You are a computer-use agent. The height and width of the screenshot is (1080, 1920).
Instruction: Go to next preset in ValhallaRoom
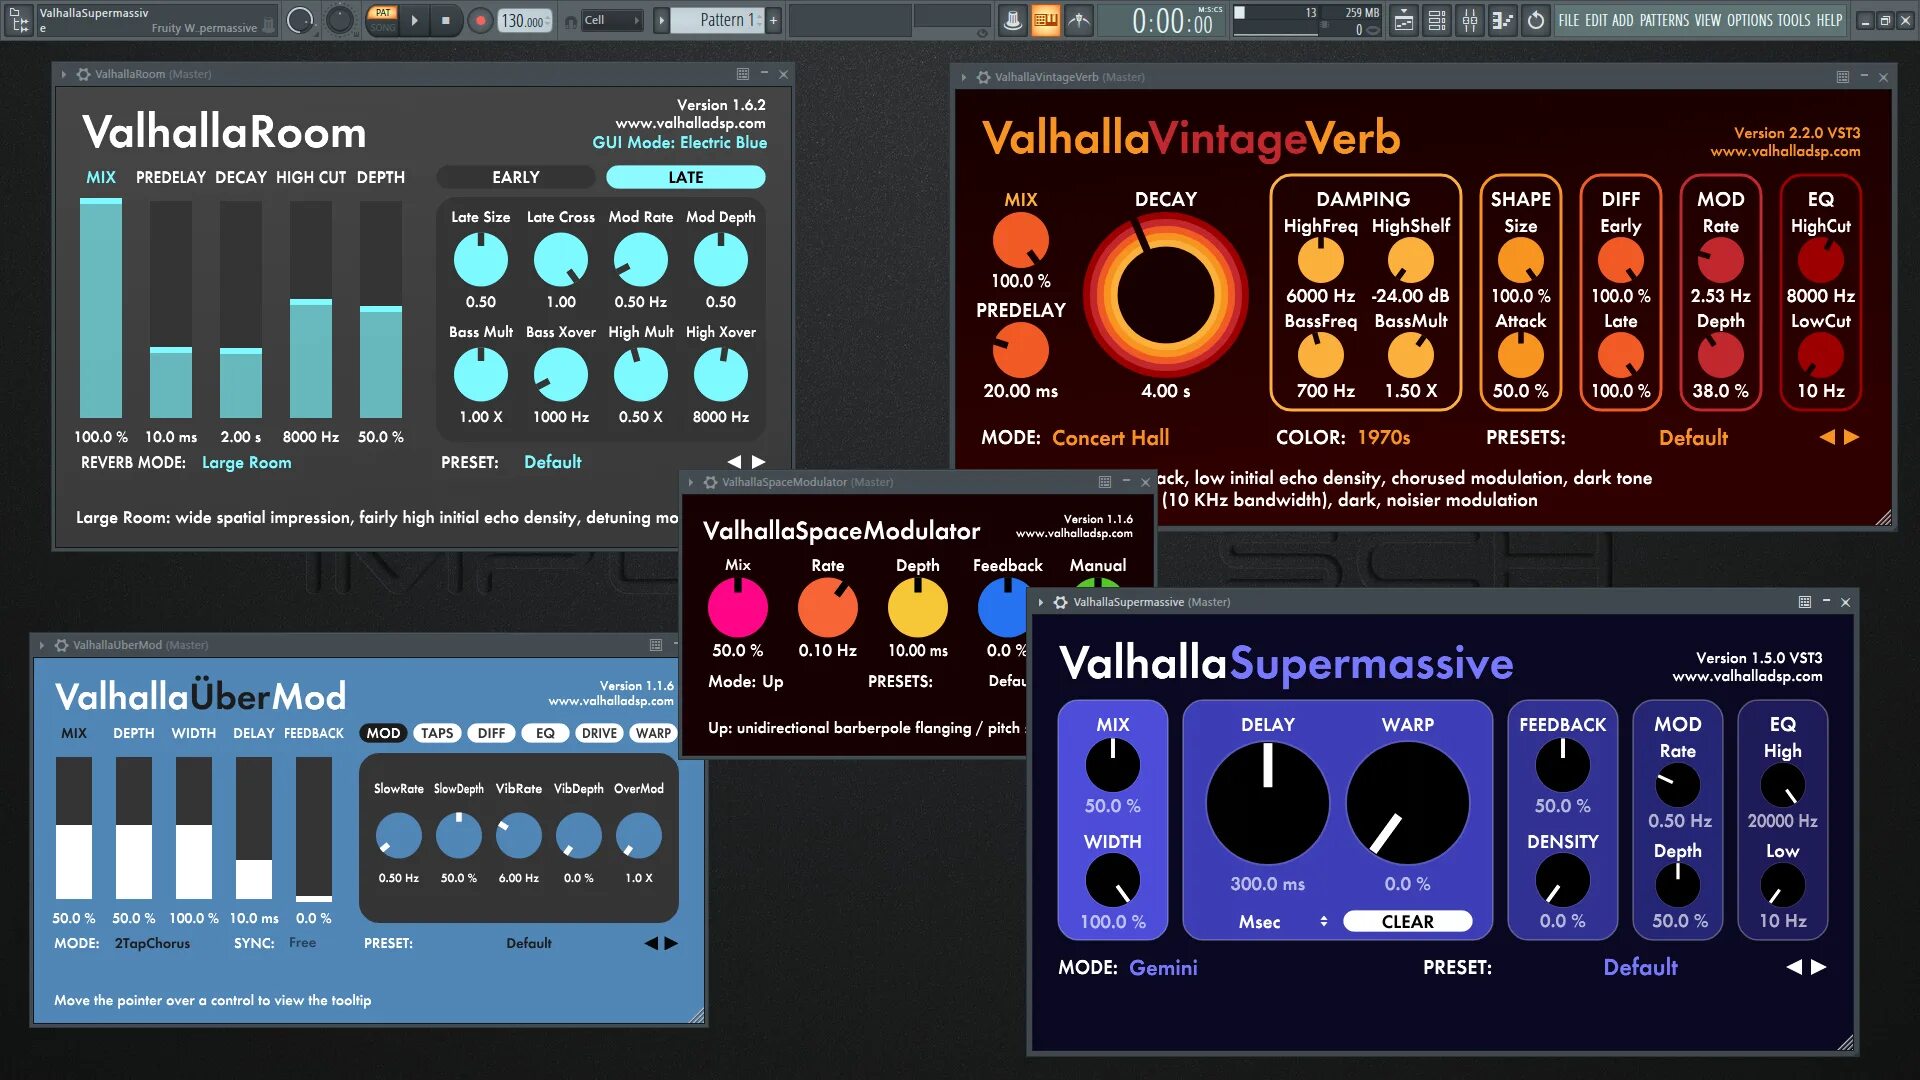pos(759,462)
